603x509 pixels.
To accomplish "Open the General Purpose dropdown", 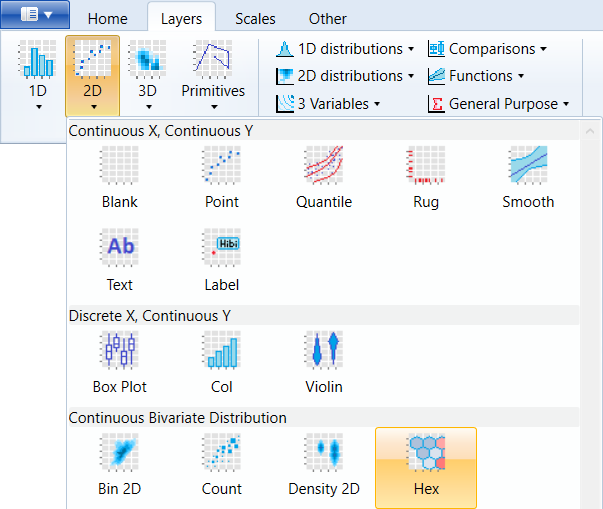I will tap(498, 104).
